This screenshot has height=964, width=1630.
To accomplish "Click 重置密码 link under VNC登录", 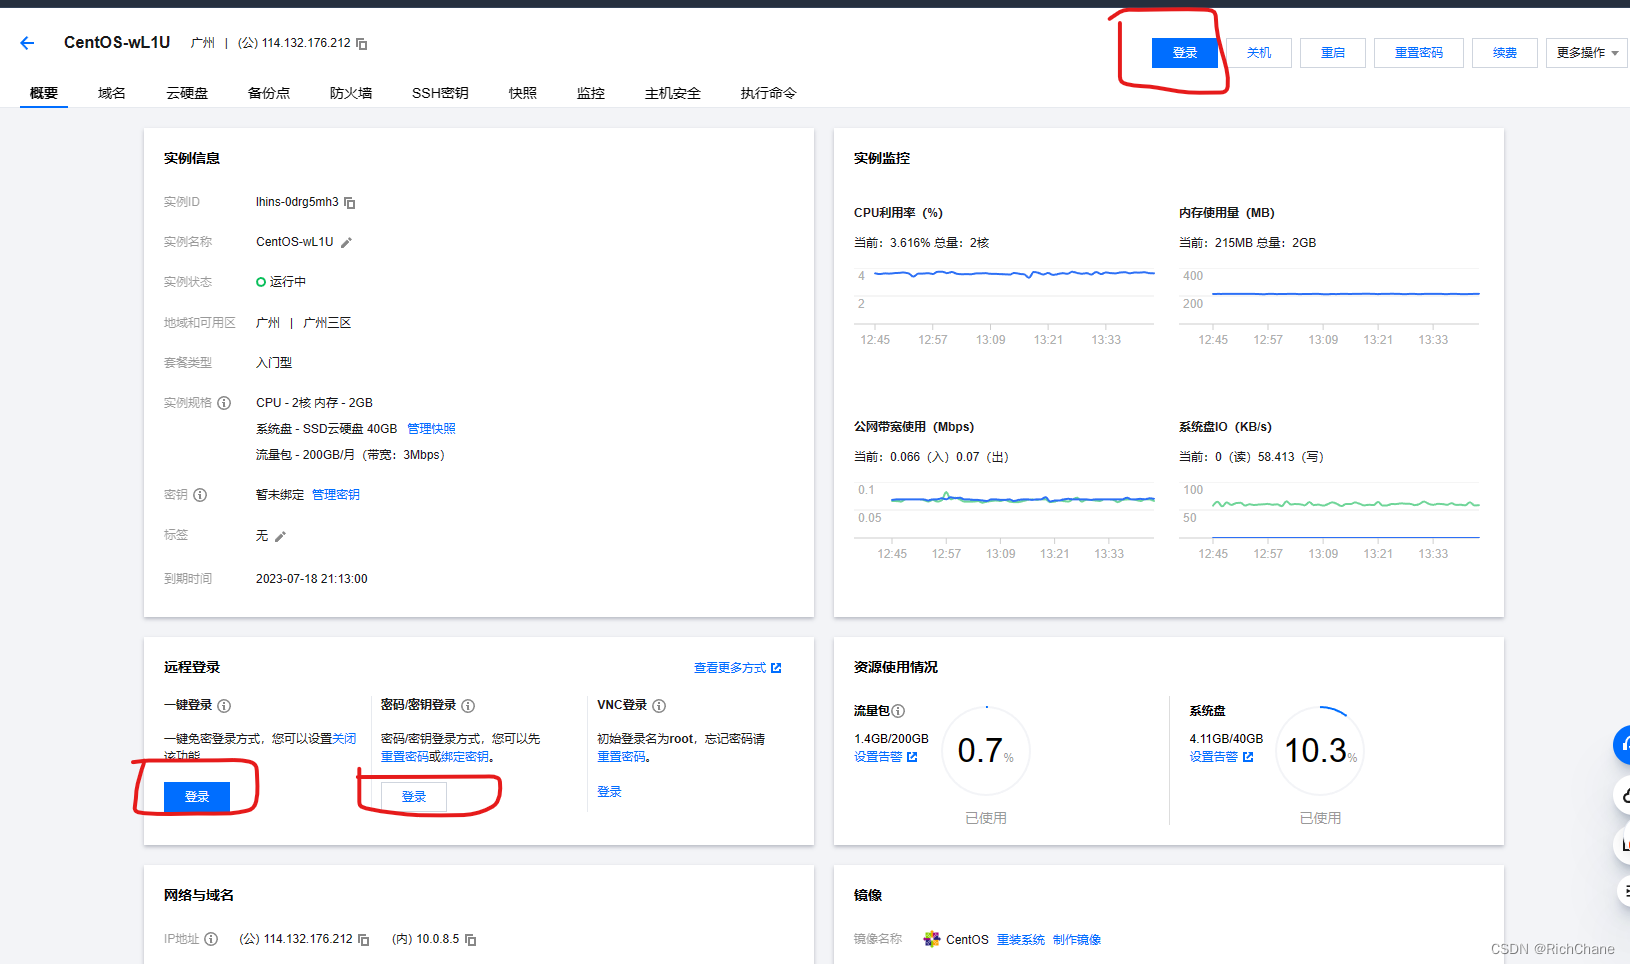I will (621, 757).
